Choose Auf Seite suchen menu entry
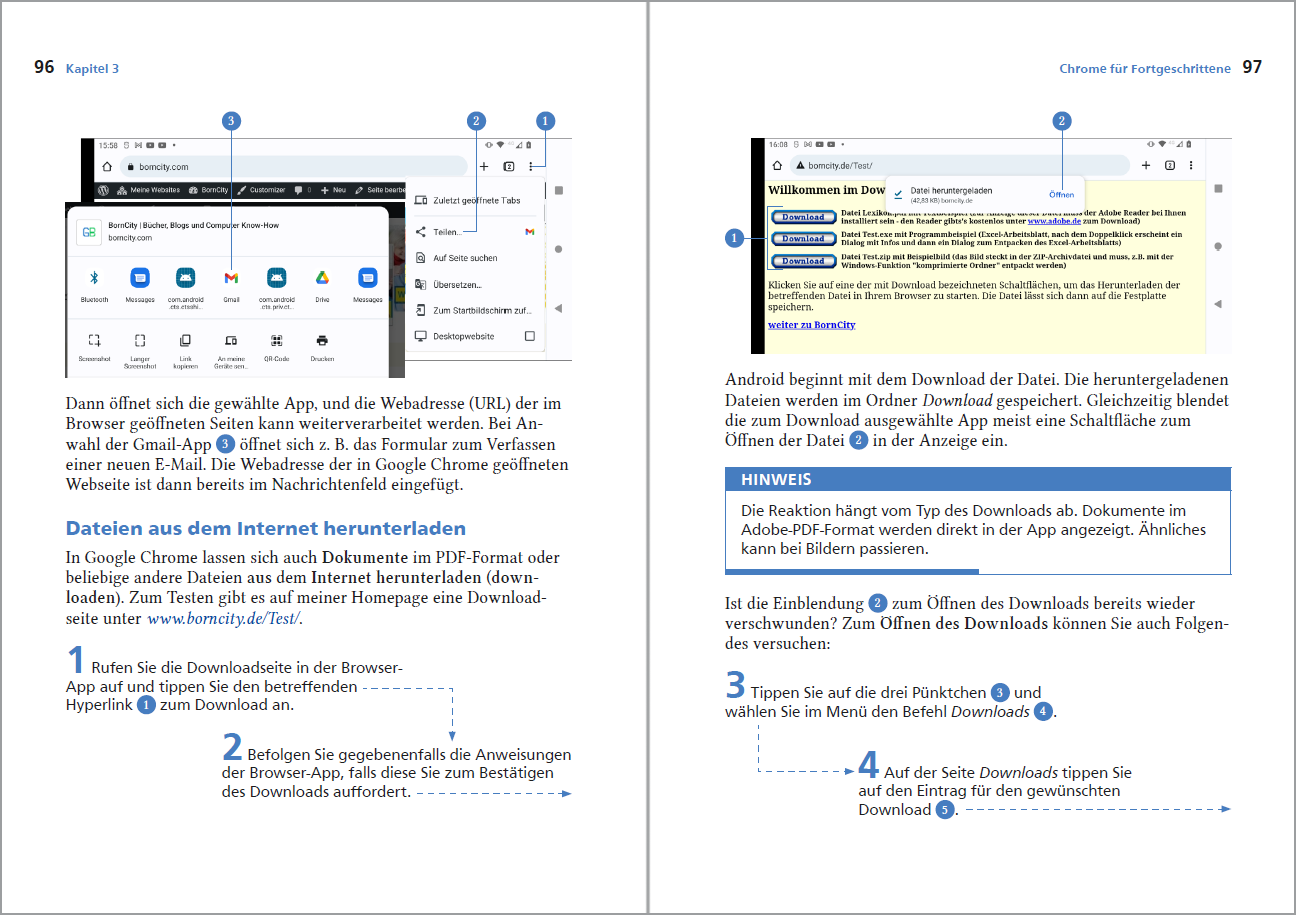The width and height of the screenshot is (1296, 915). (464, 258)
